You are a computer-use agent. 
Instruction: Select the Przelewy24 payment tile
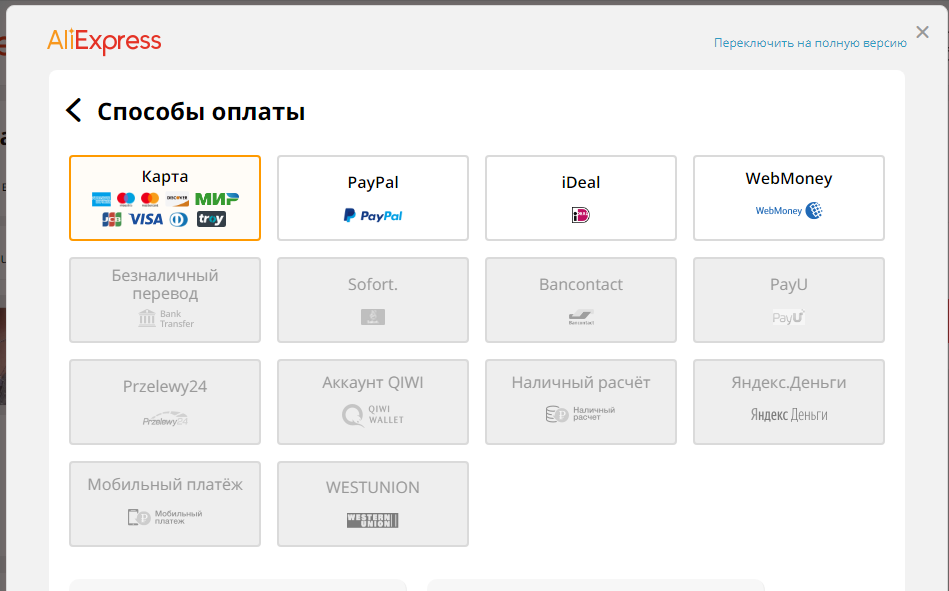pos(165,402)
